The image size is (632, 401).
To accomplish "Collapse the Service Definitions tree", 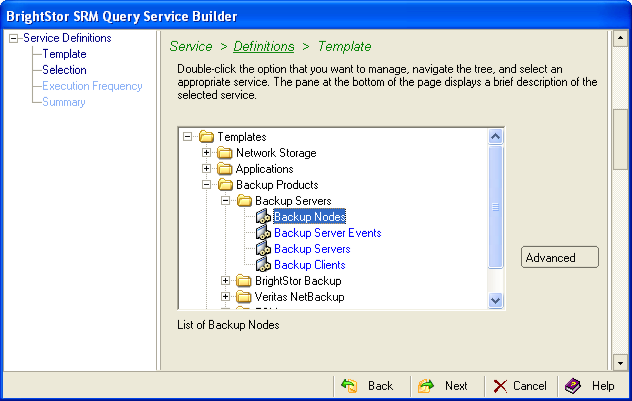I will coord(14,38).
